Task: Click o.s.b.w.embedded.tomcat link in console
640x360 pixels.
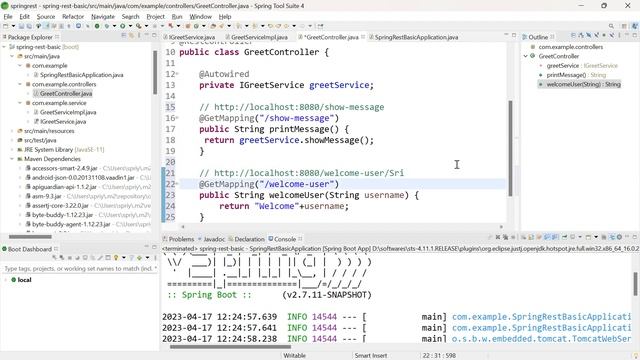Action: (x=541, y=339)
